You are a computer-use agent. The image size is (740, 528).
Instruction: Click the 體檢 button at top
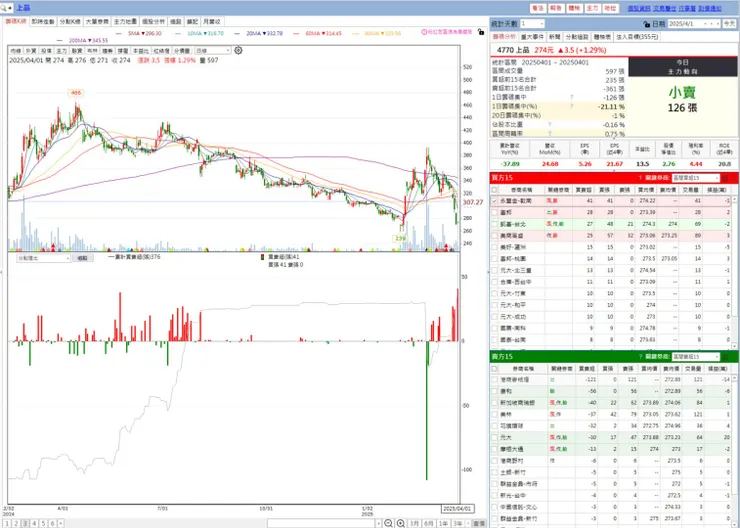pyautogui.click(x=574, y=8)
